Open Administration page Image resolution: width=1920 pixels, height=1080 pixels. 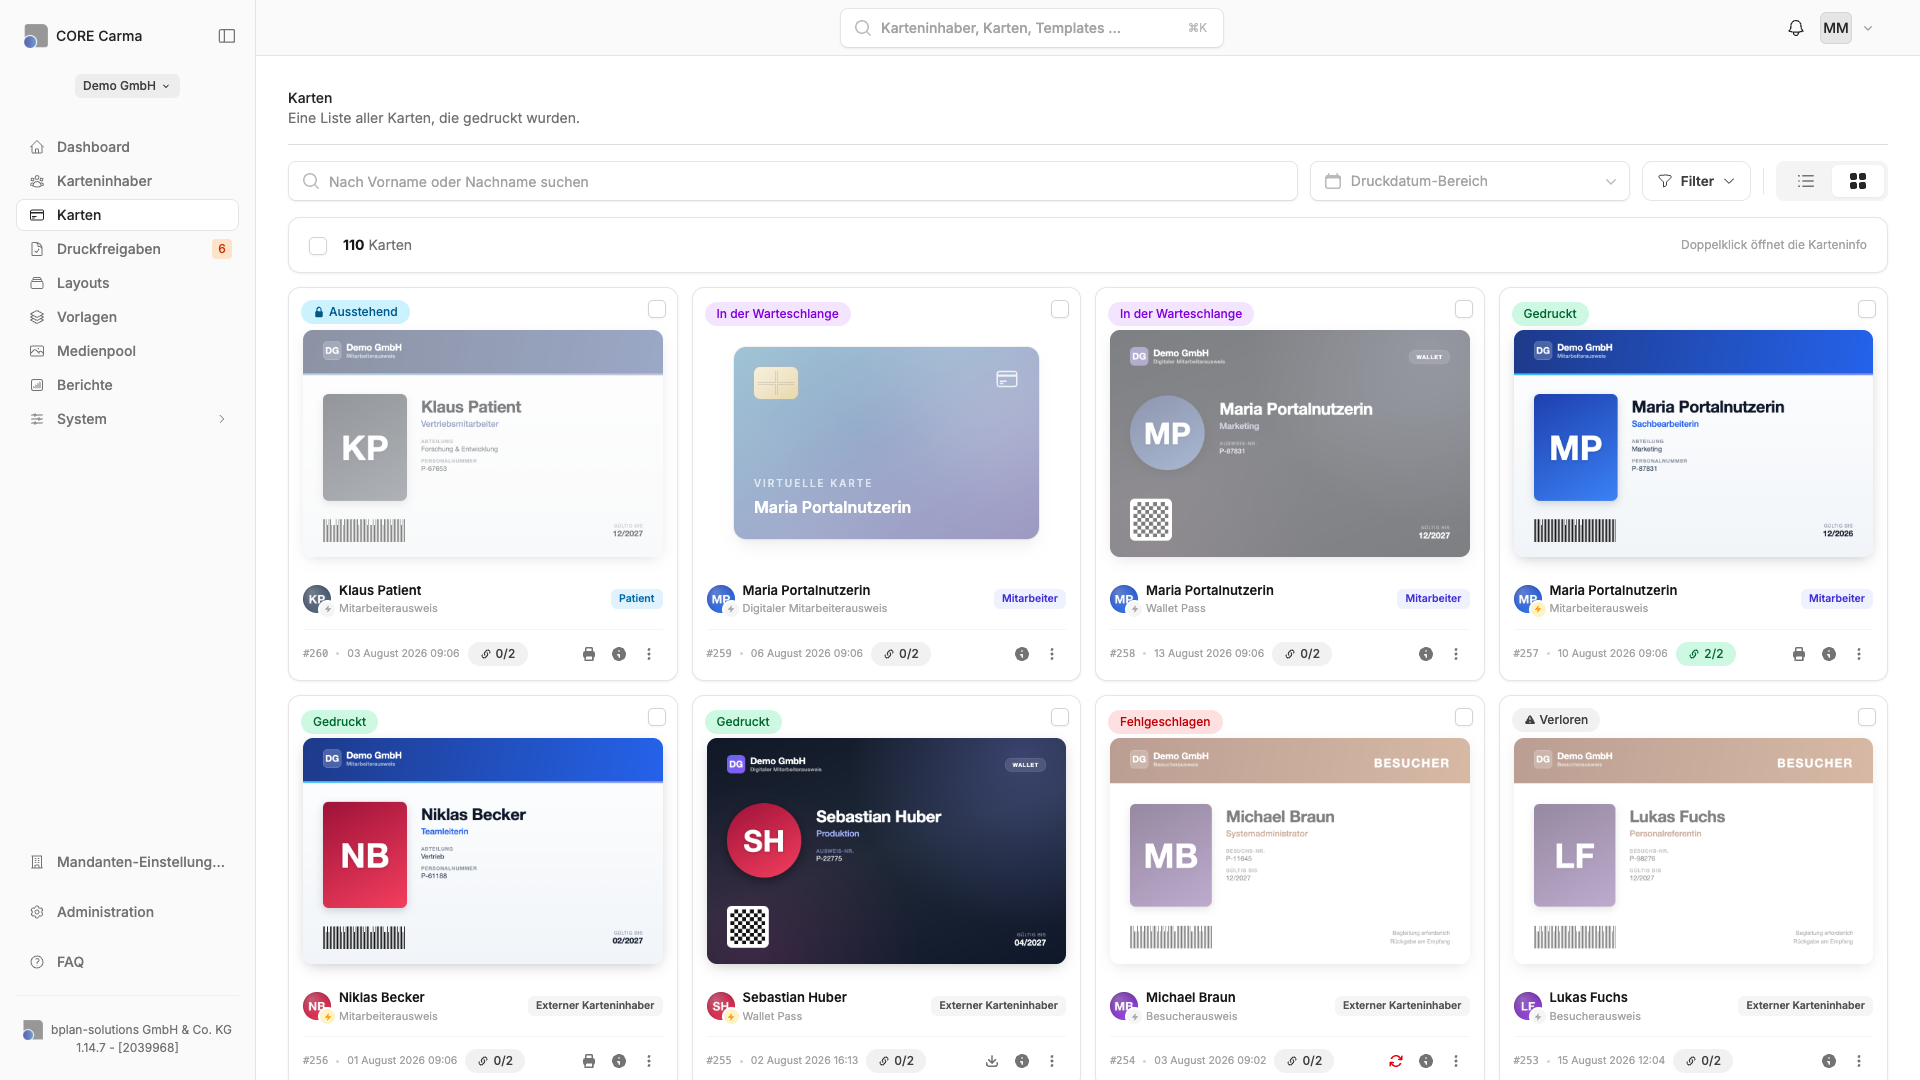127,912
